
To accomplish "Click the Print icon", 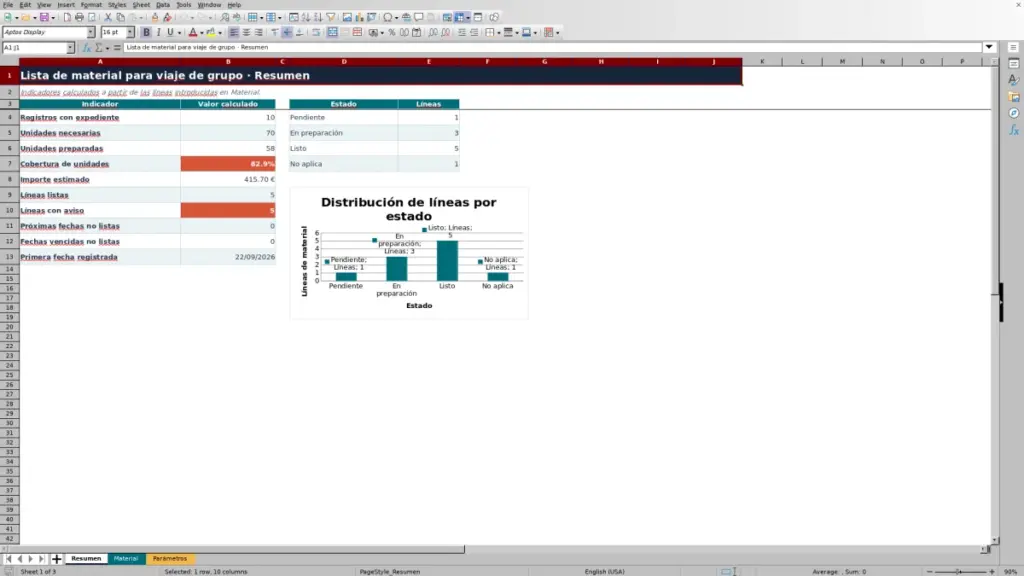I will [x=79, y=17].
